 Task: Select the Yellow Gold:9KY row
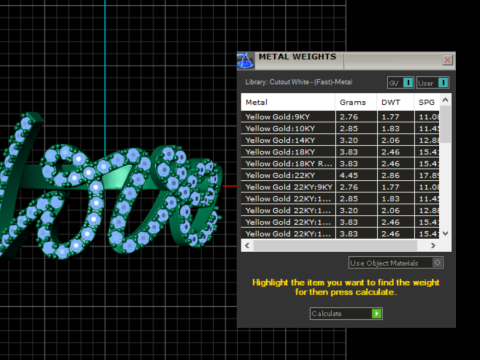(x=340, y=117)
